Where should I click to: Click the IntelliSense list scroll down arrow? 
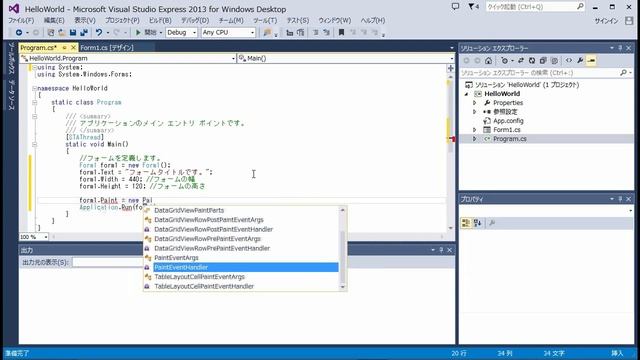click(x=342, y=287)
